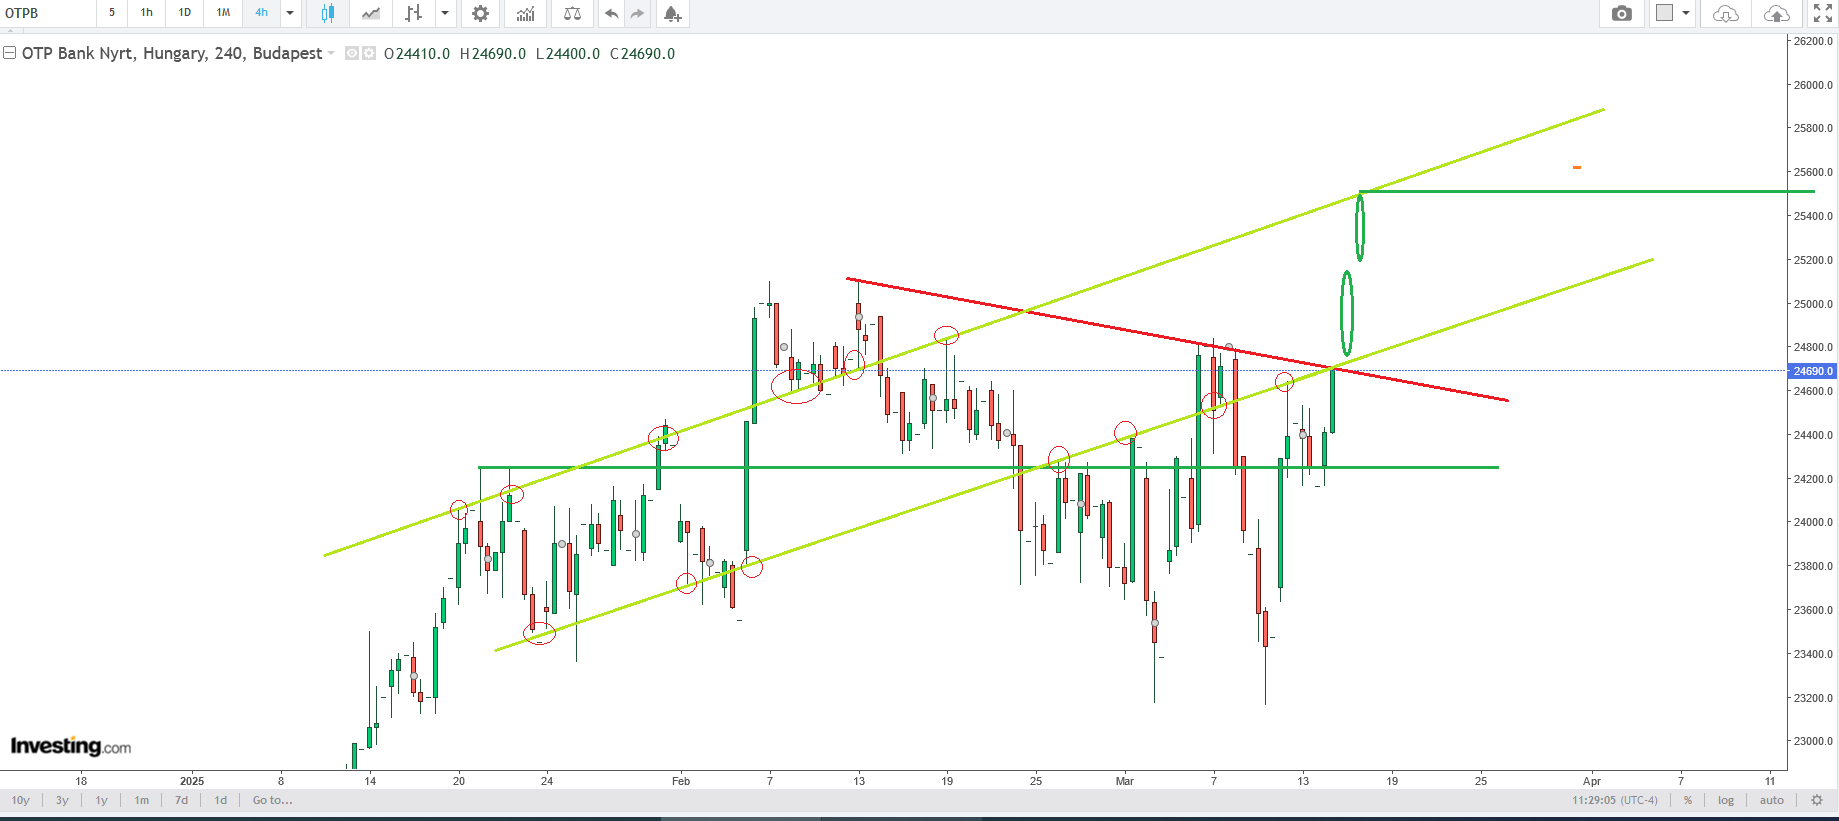Image resolution: width=1839 pixels, height=821 pixels.
Task: Toggle auto scale for price axis
Action: click(x=1772, y=800)
